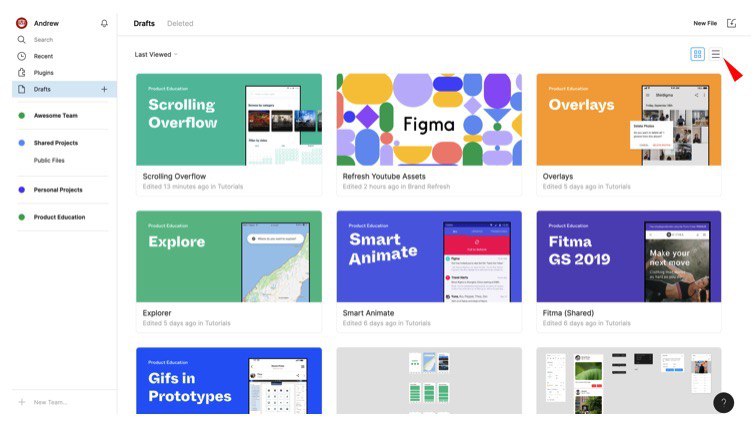Click the New File button
Viewport: 756px width, 425px height.
[705, 23]
